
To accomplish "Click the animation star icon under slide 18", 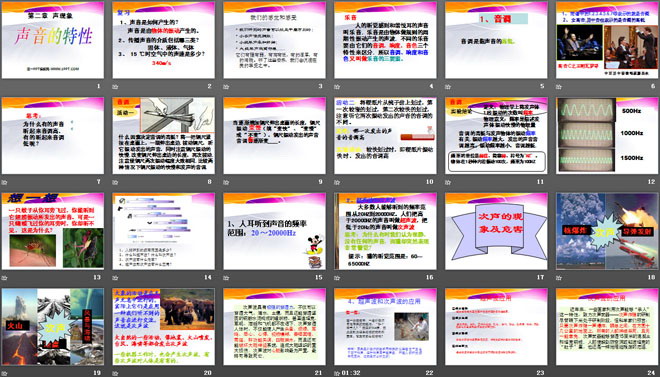I will tap(559, 278).
